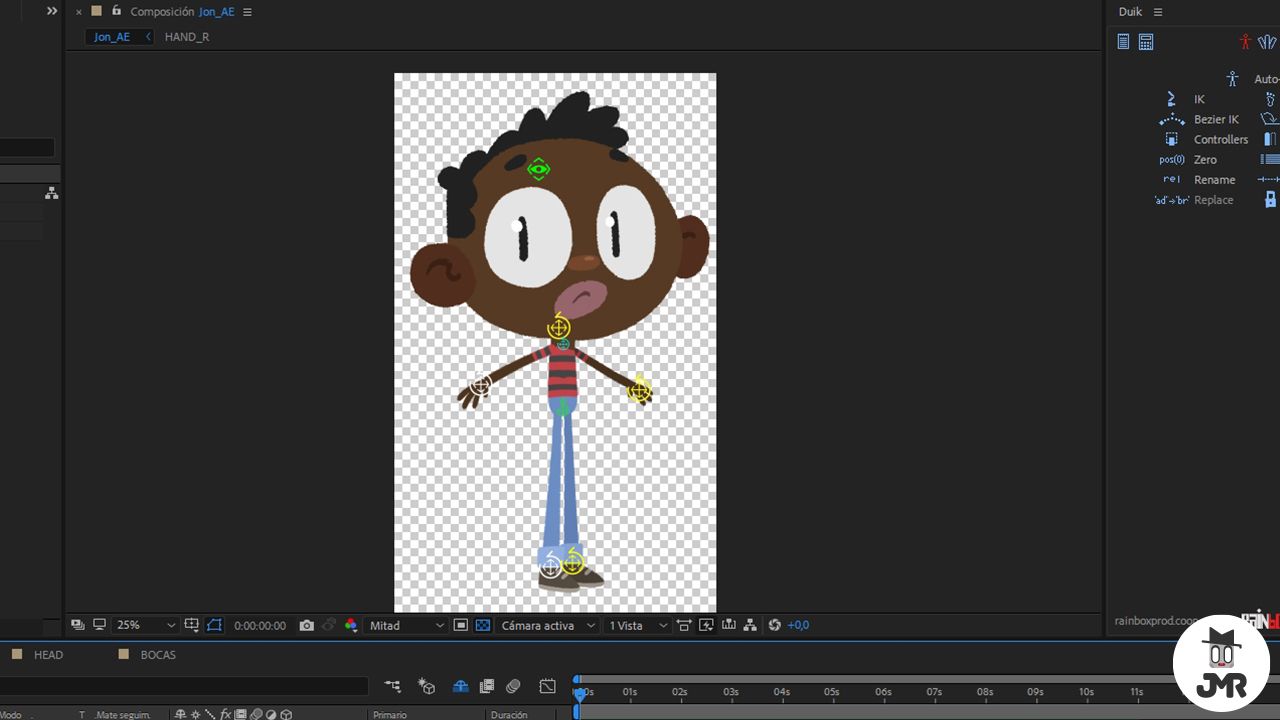Switch to the HAND_R composition tab

pos(187,37)
